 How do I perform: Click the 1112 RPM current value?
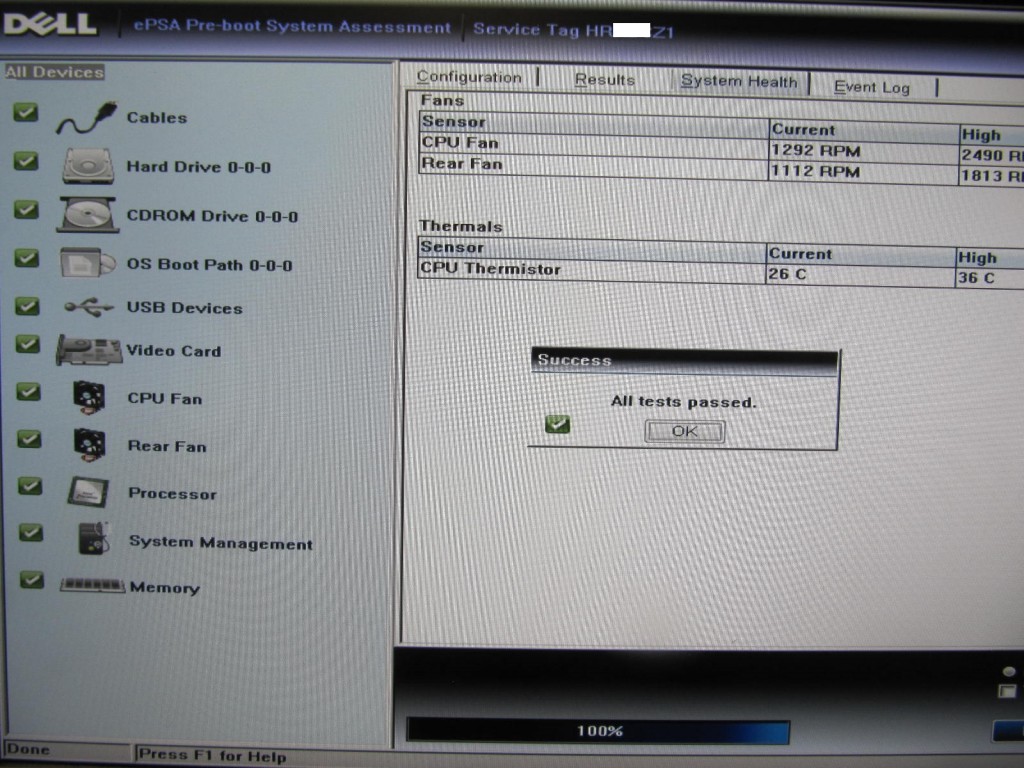tap(816, 172)
